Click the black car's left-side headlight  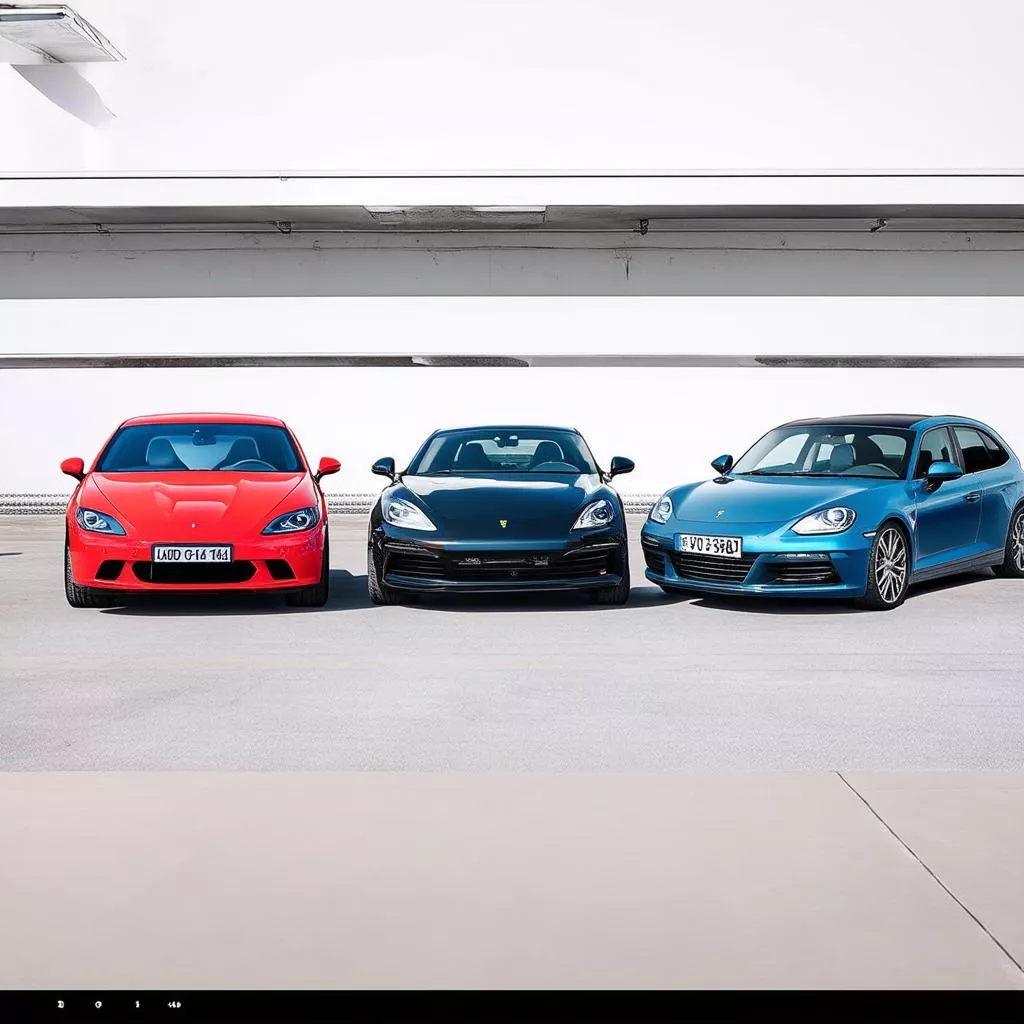click(408, 515)
